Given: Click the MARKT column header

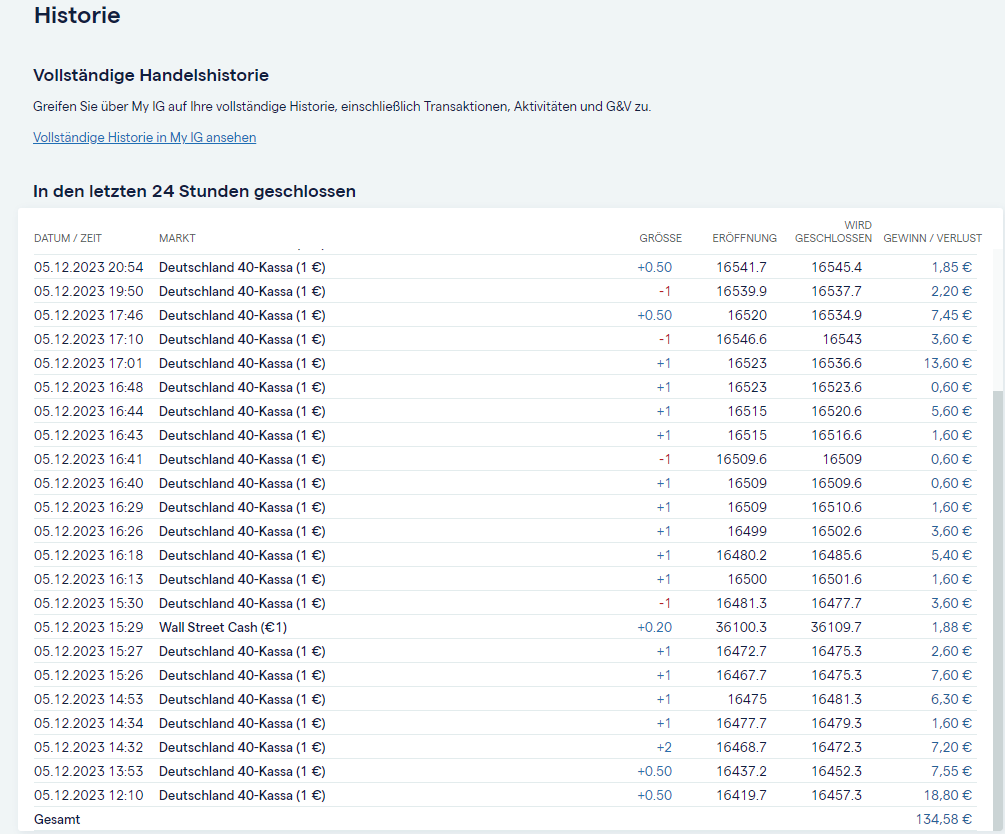Looking at the screenshot, I should click(x=177, y=238).
